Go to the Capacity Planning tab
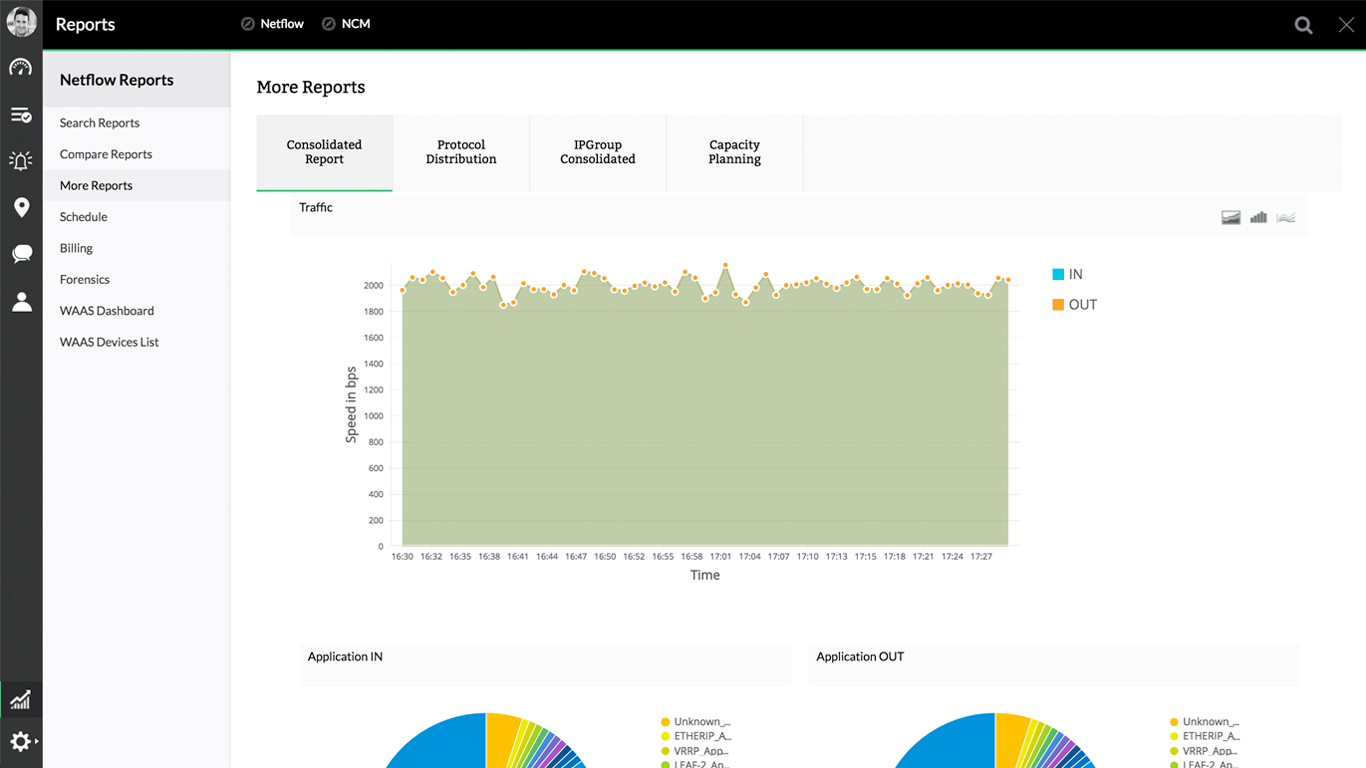Viewport: 1366px width, 768px height. point(735,152)
